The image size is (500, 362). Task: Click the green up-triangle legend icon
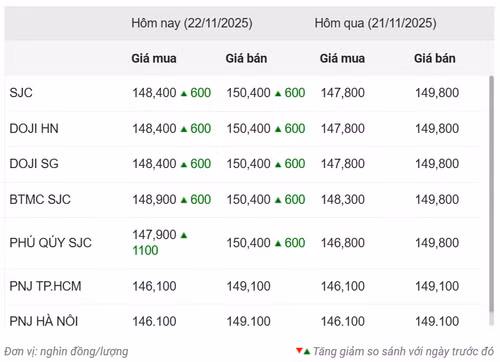point(307,351)
